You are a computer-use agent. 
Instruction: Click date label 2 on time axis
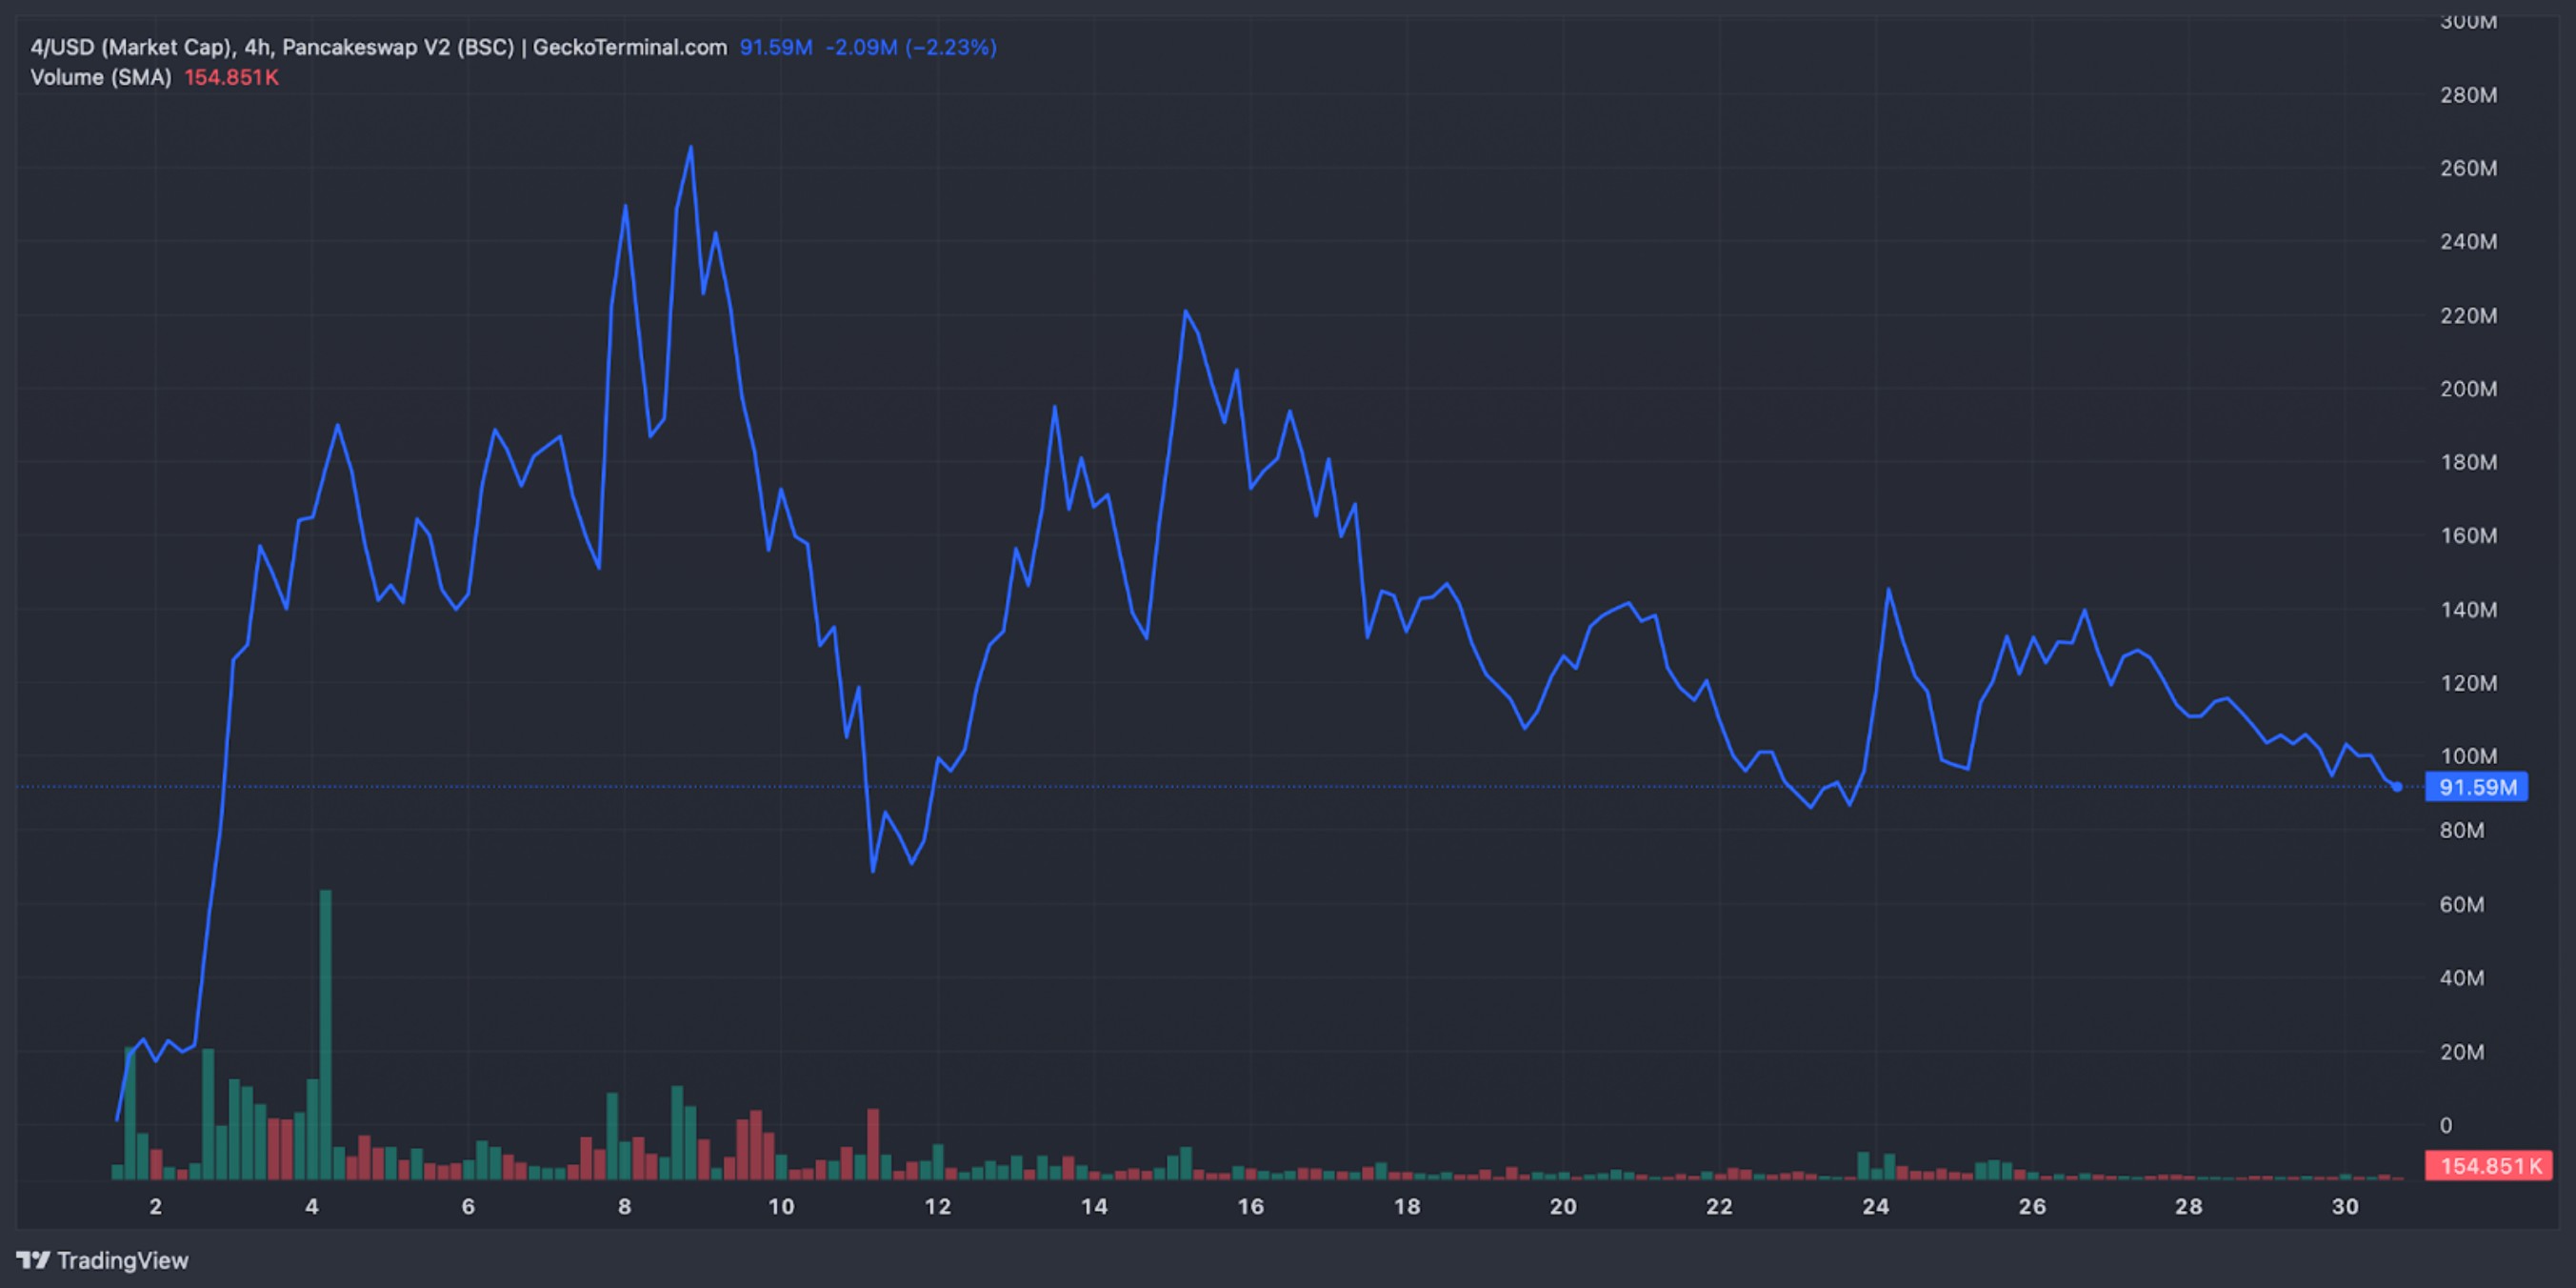point(155,1207)
